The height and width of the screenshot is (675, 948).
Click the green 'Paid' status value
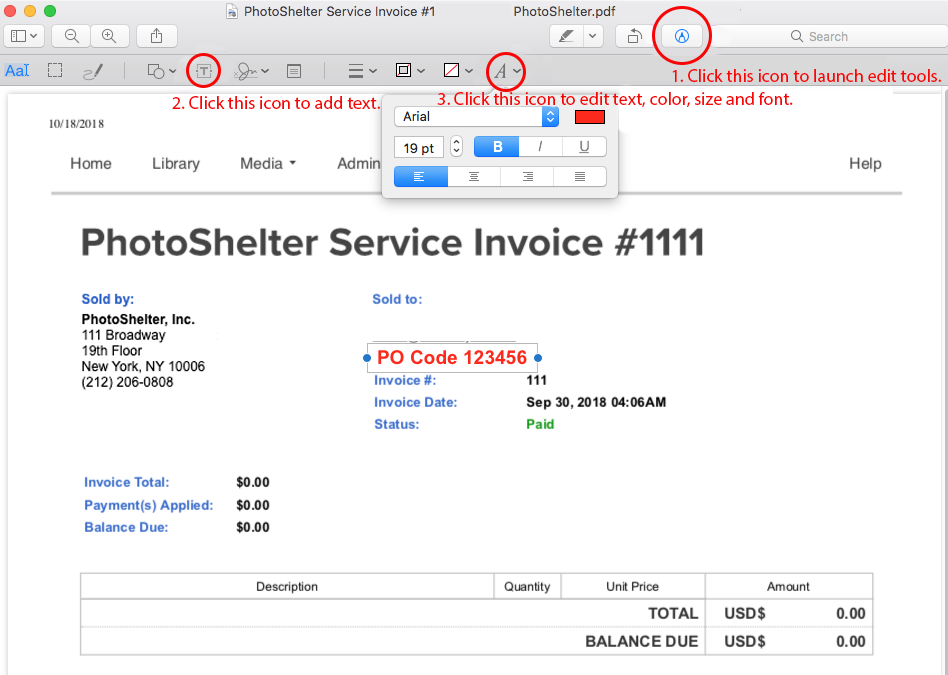click(x=540, y=424)
